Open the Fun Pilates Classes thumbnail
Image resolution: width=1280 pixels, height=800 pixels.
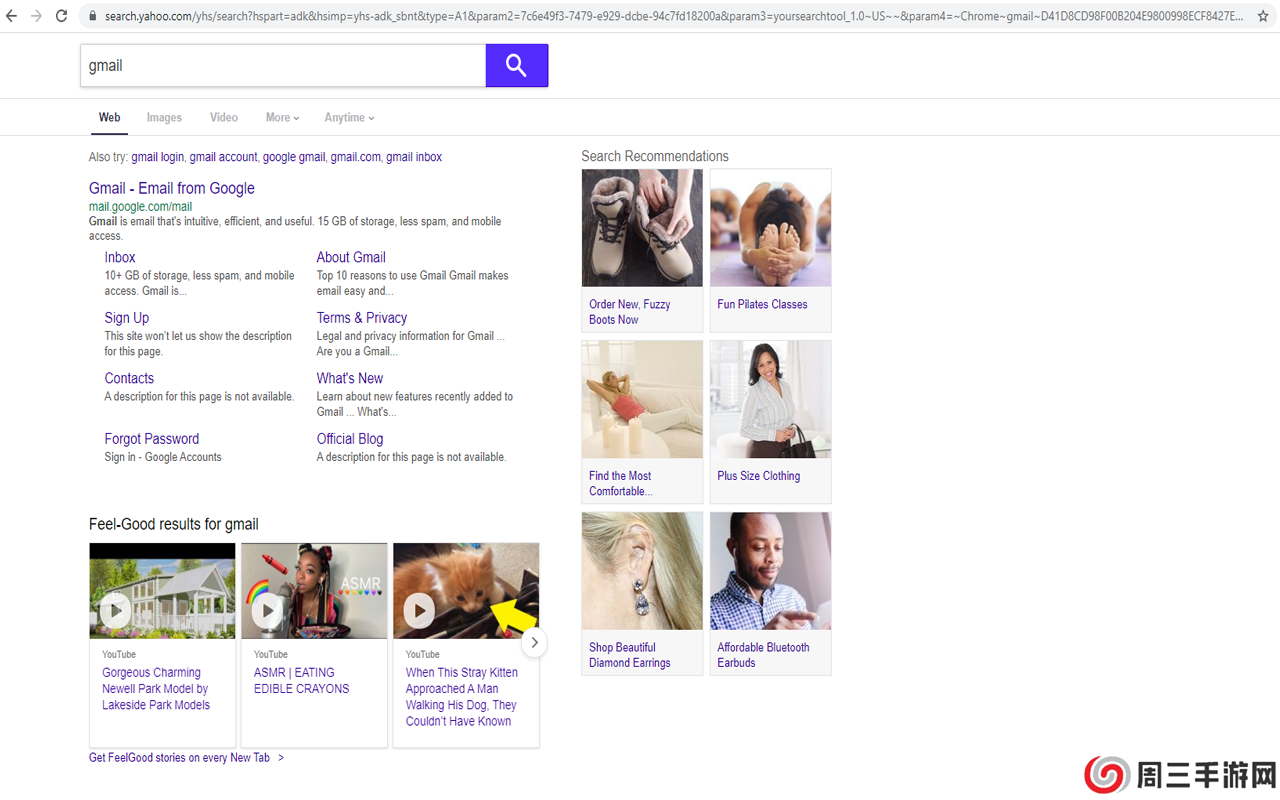coord(770,227)
